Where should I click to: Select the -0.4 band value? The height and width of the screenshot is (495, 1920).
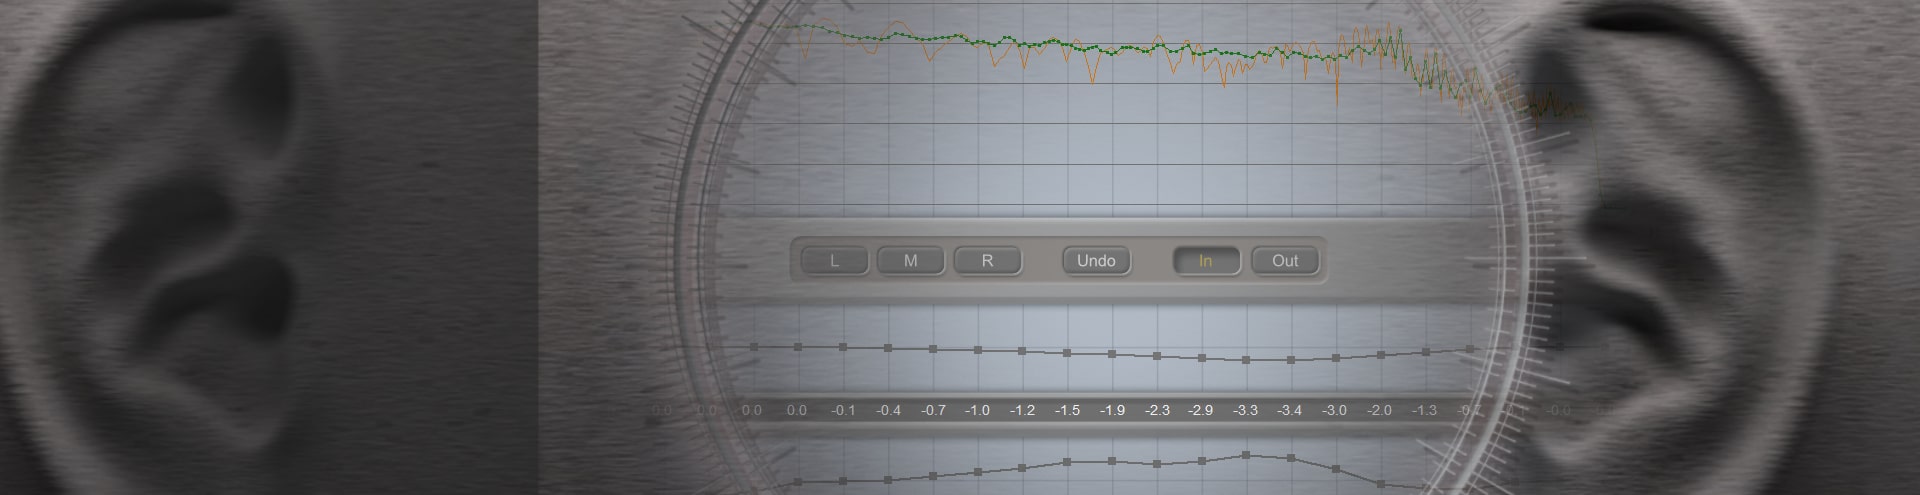coord(888,410)
